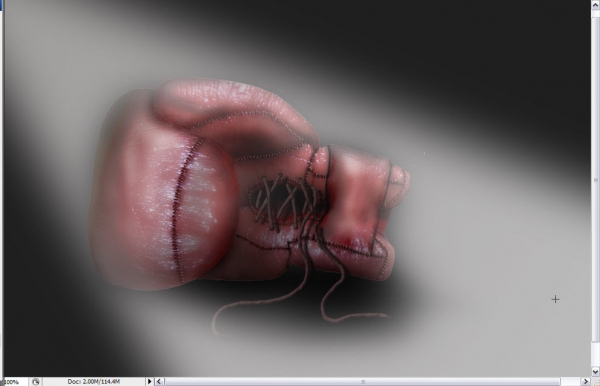Click the crossed laces on the boxing glove
600x386 pixels.
(x=285, y=201)
